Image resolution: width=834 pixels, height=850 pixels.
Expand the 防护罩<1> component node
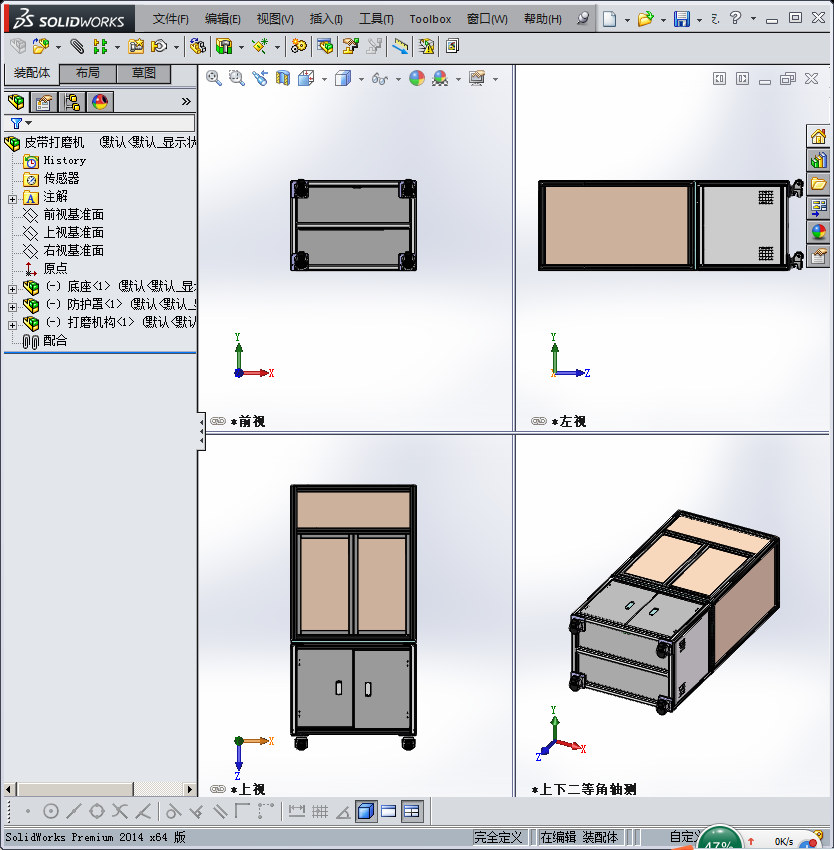tap(12, 307)
